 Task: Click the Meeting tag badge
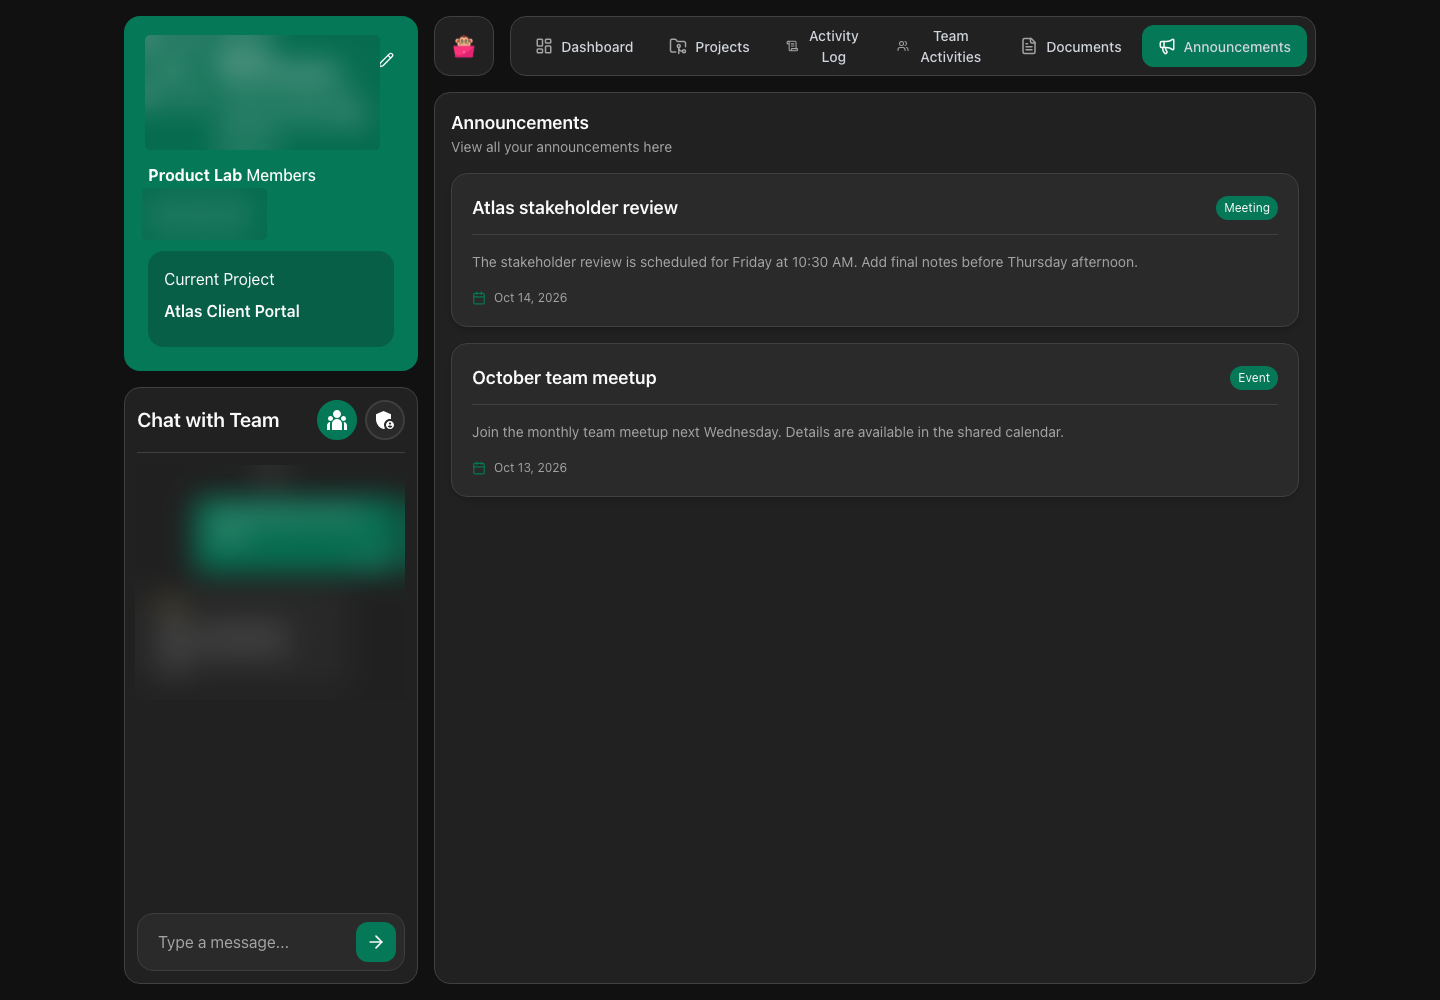(x=1247, y=208)
